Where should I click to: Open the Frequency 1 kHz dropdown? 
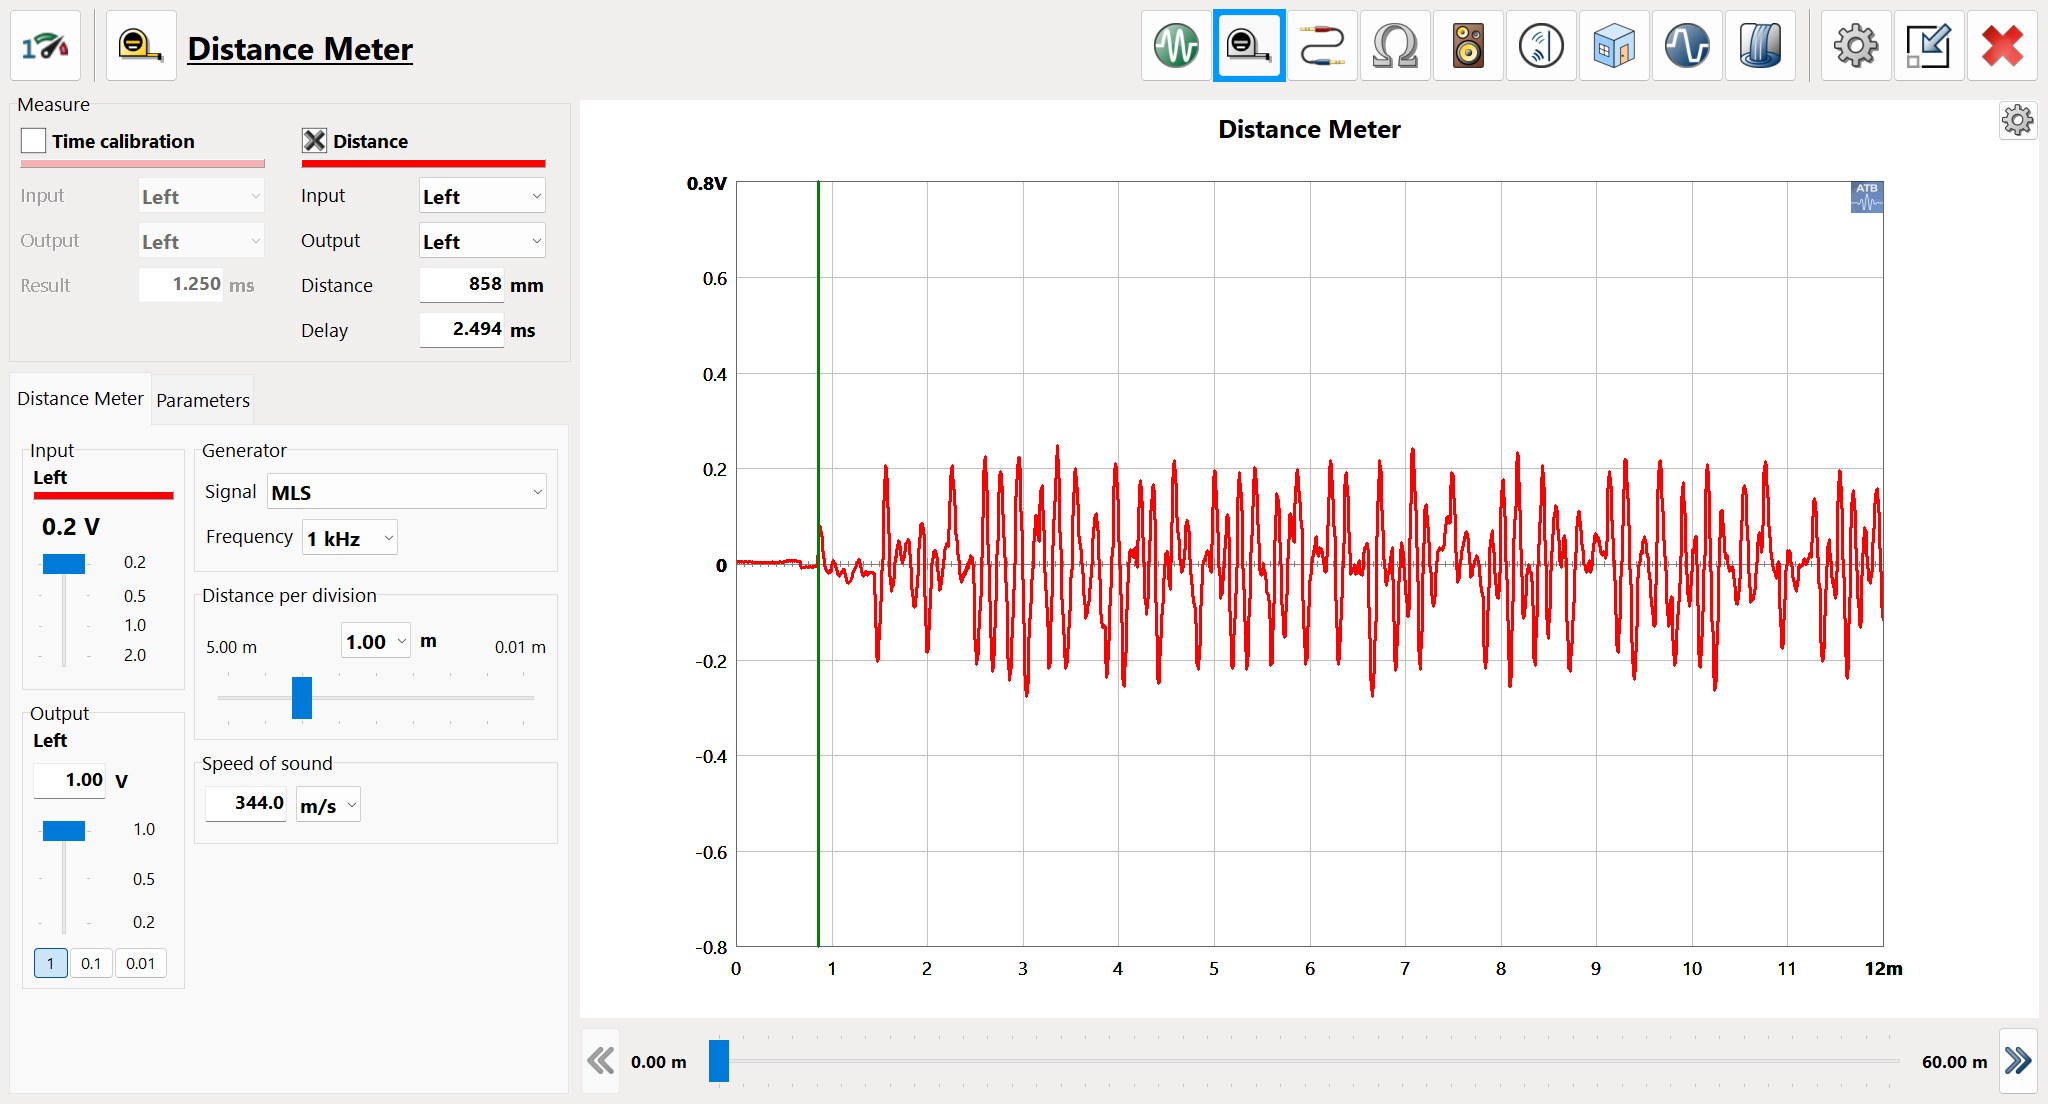[x=350, y=538]
